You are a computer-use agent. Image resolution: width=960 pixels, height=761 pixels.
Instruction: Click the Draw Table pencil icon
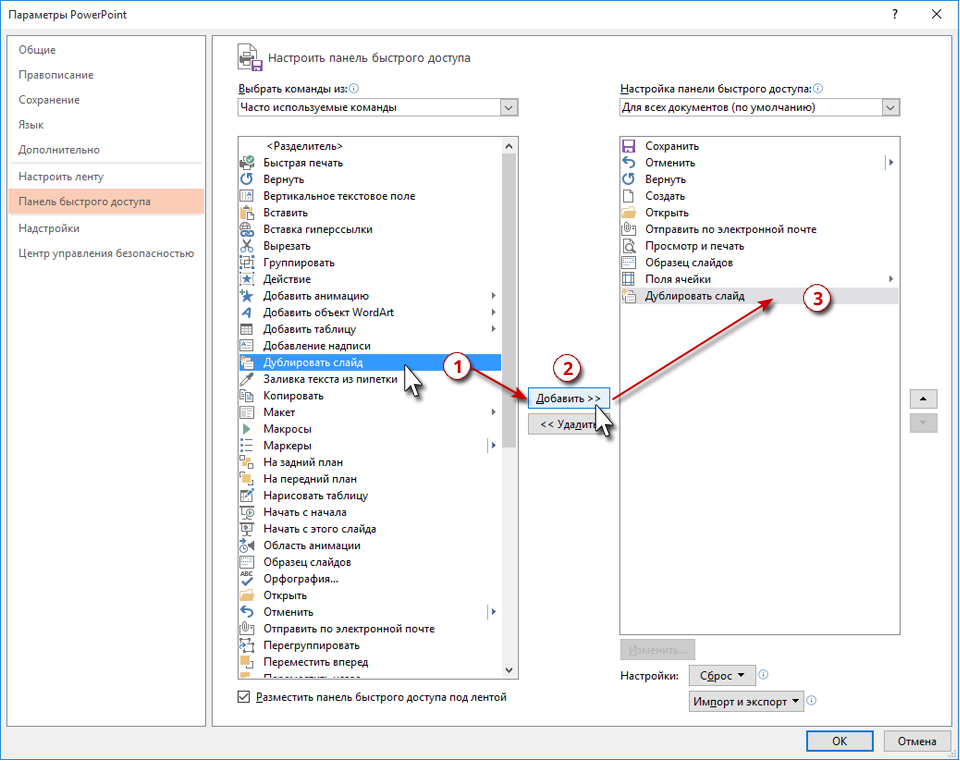point(247,495)
